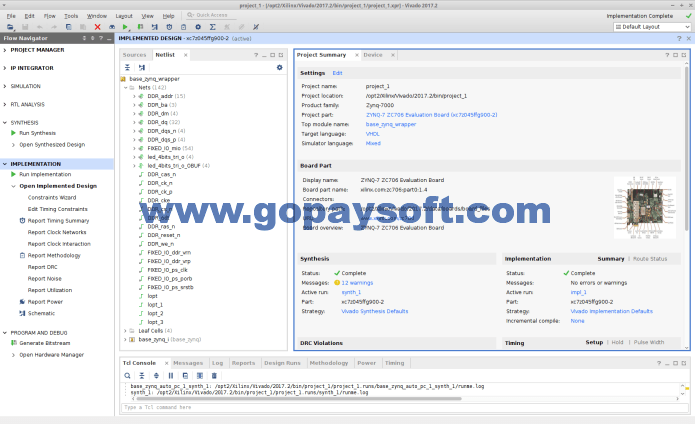Open Netlist panel settings gear
This screenshot has height=424, width=695.
tap(280, 67)
